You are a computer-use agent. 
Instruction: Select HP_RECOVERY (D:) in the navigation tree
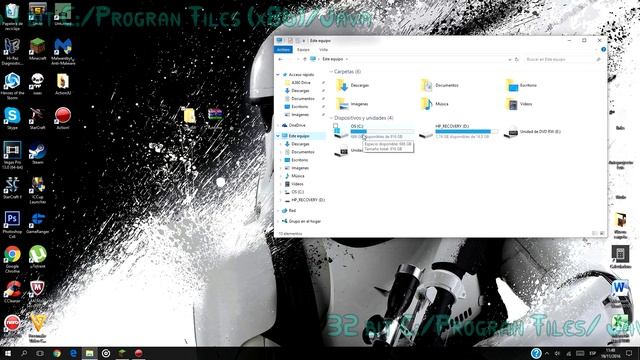point(304,200)
